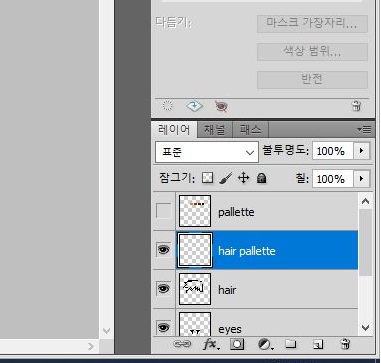Click the canvas vertical scroll down arrow

[x=106, y=331]
